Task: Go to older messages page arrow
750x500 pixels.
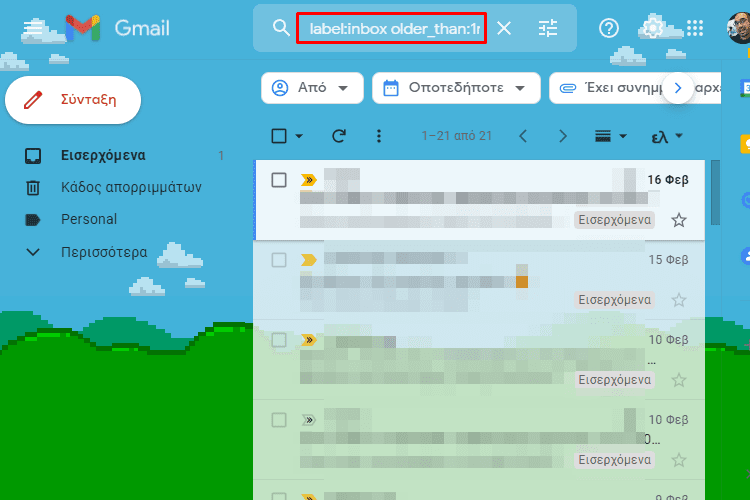Action: click(x=562, y=136)
